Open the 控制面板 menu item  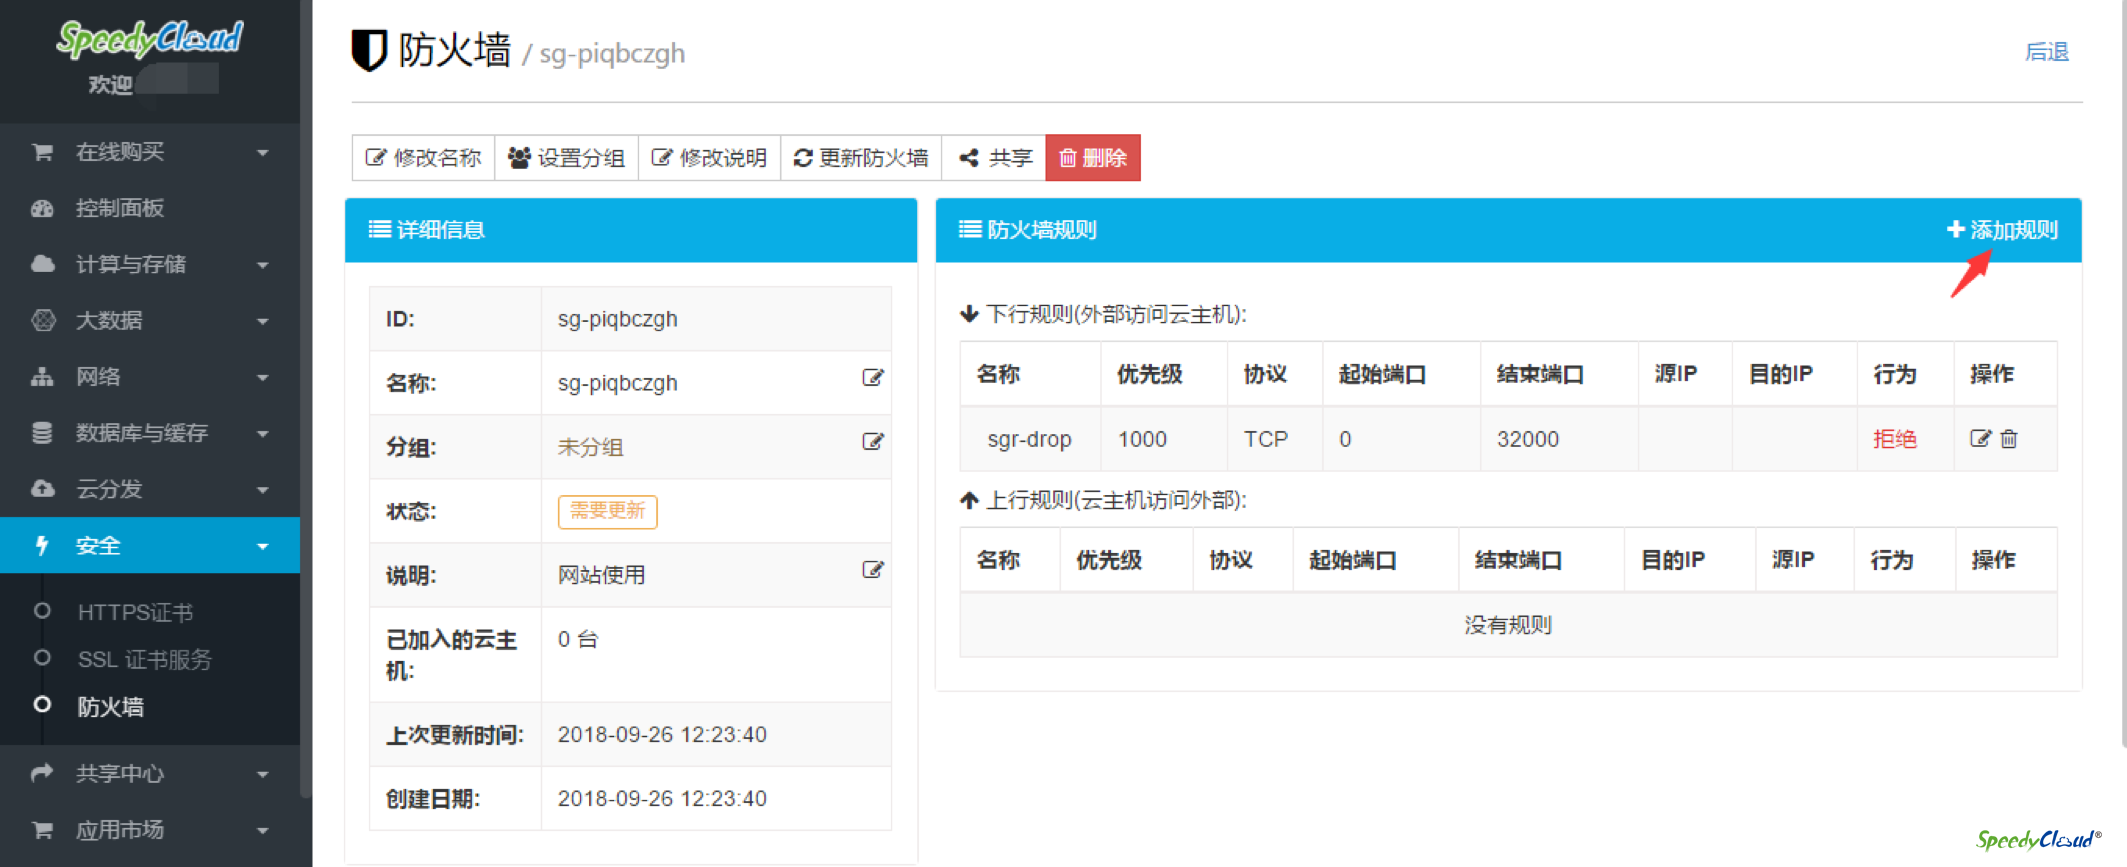coord(150,208)
